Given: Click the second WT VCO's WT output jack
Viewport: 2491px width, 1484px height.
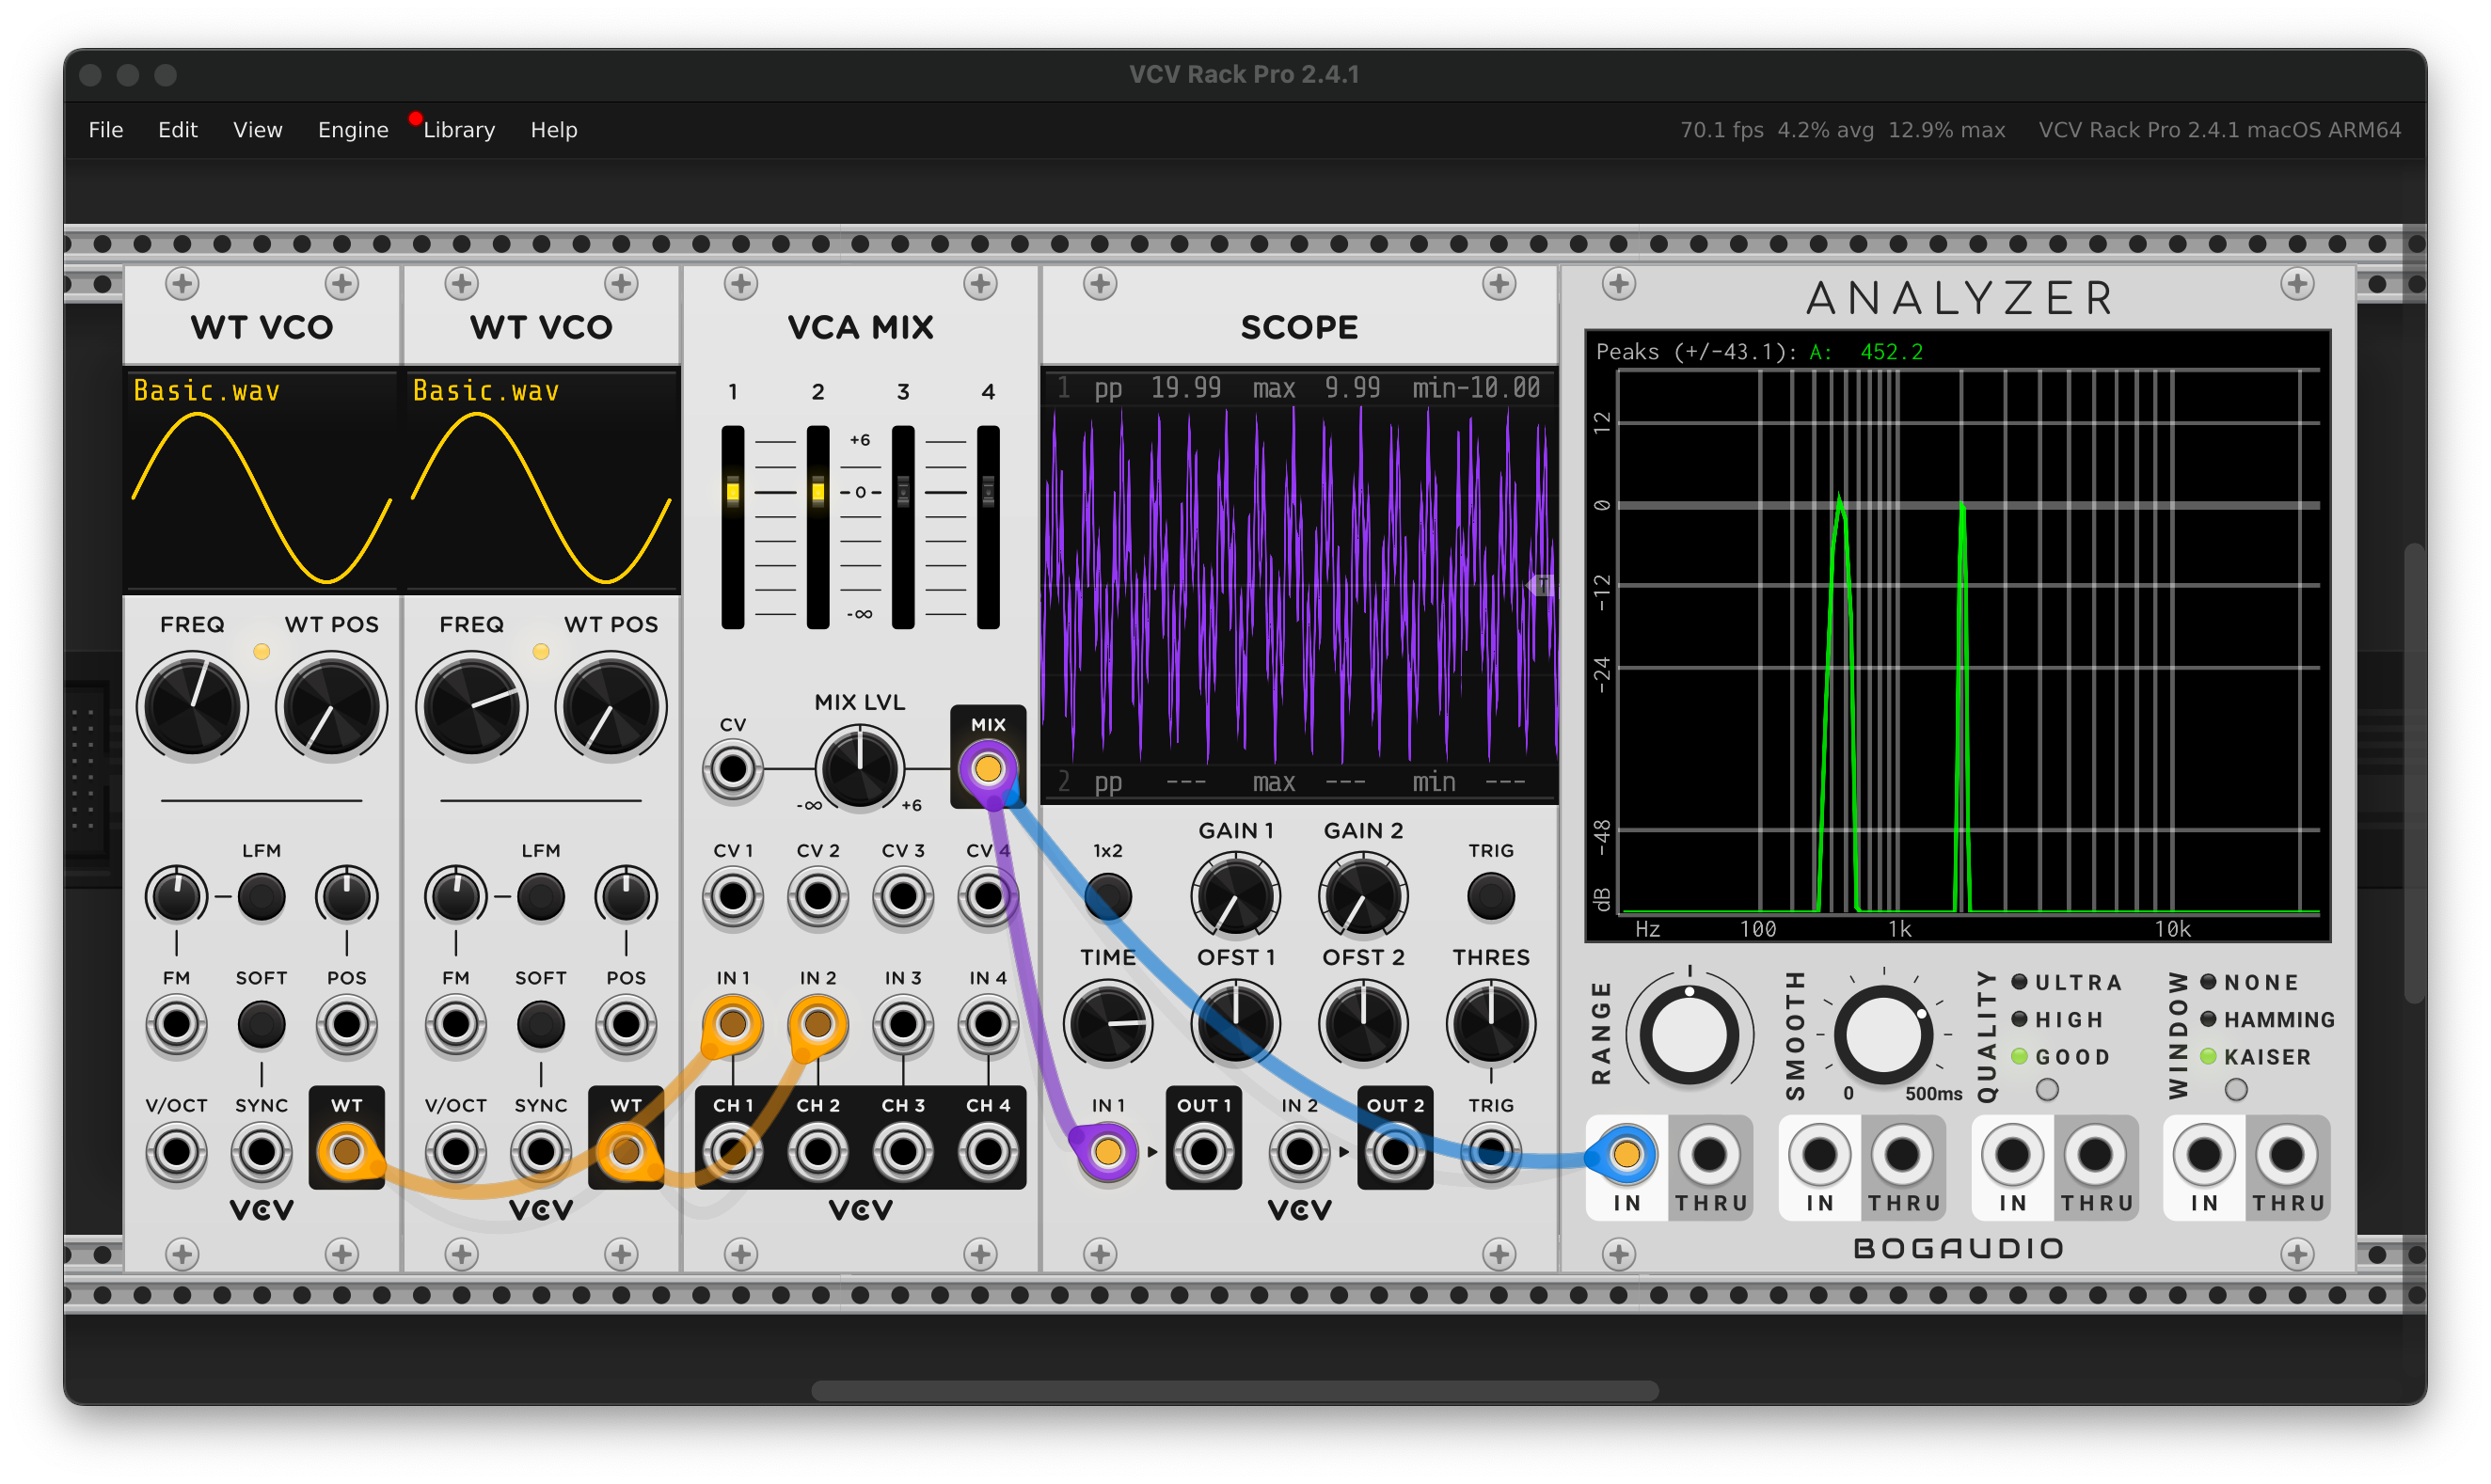Looking at the screenshot, I should pos(626,1152).
